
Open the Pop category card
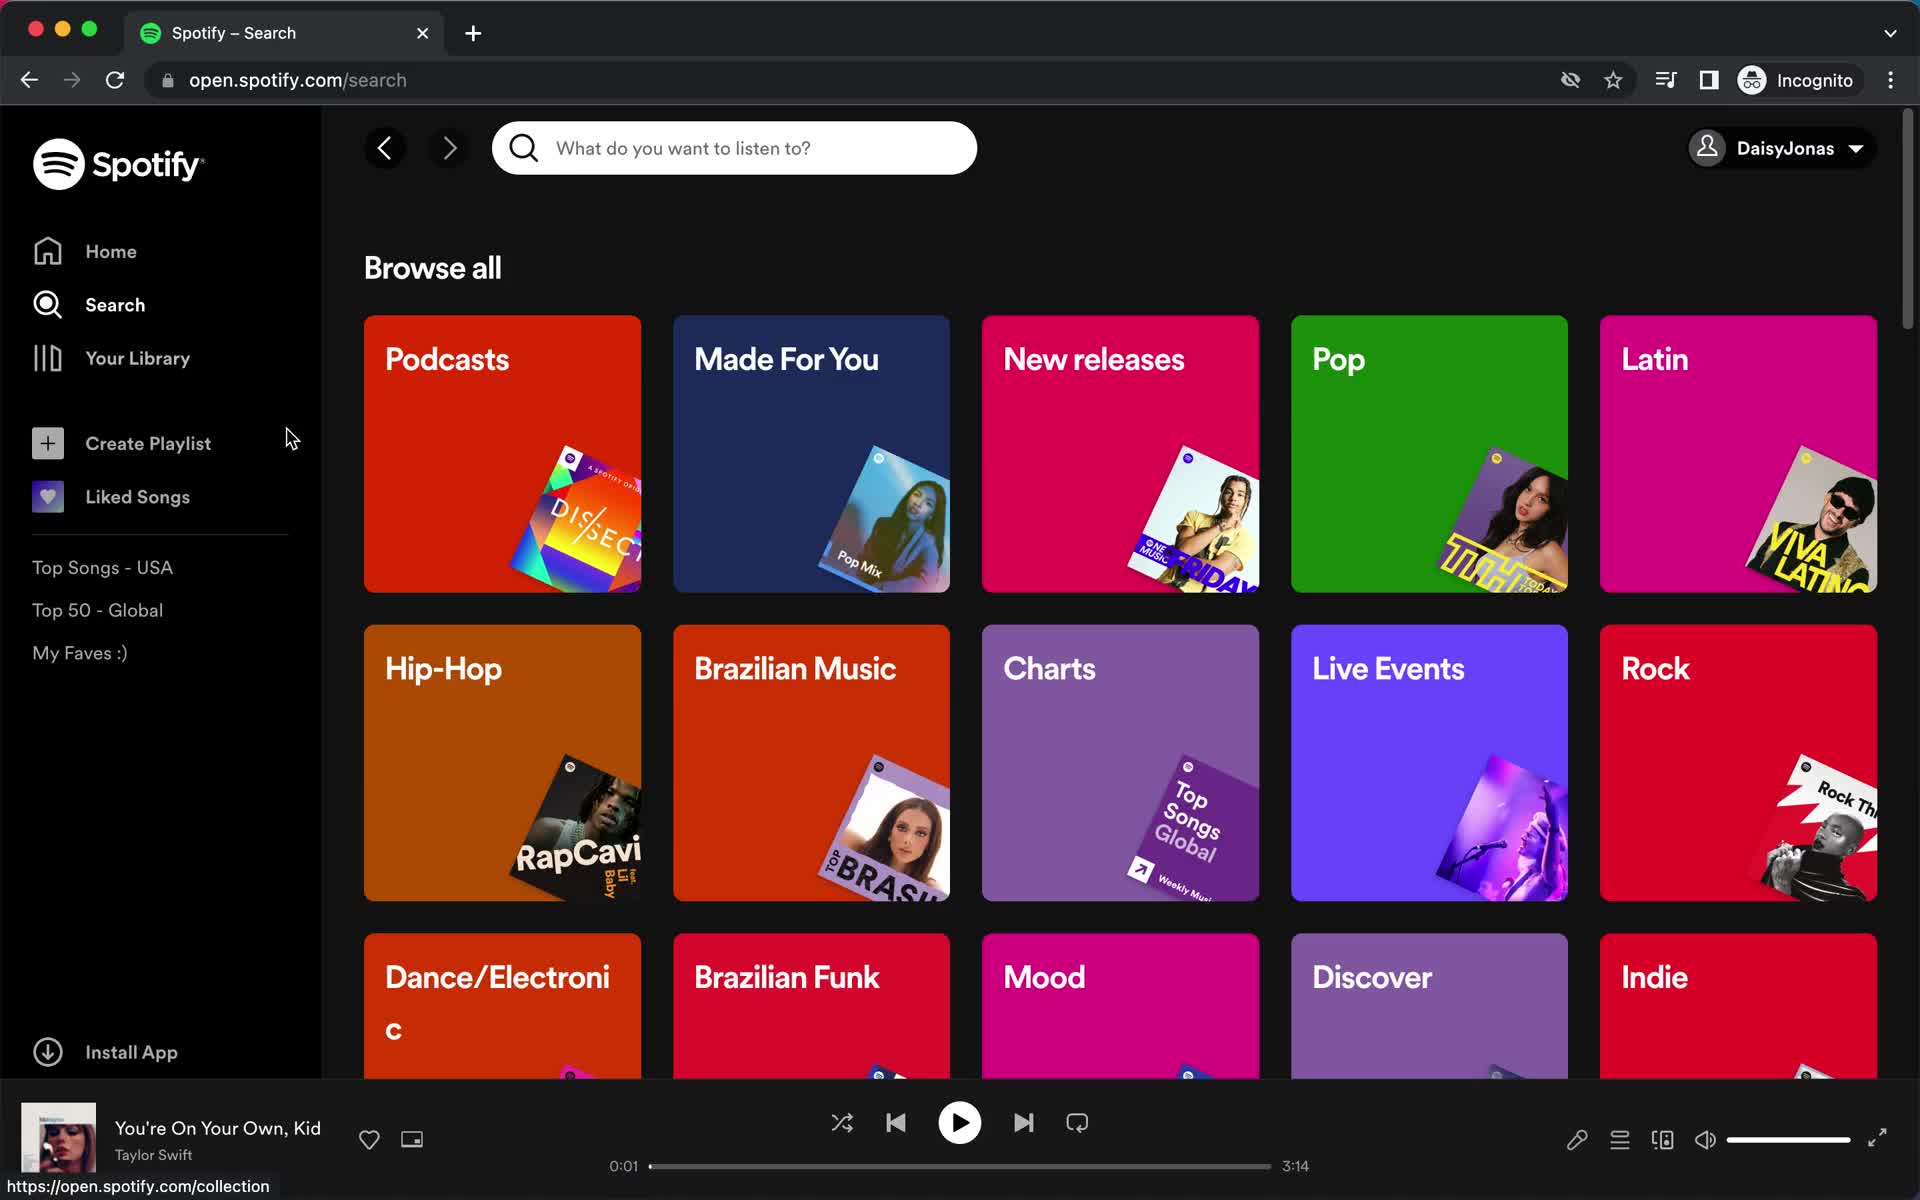click(1429, 454)
